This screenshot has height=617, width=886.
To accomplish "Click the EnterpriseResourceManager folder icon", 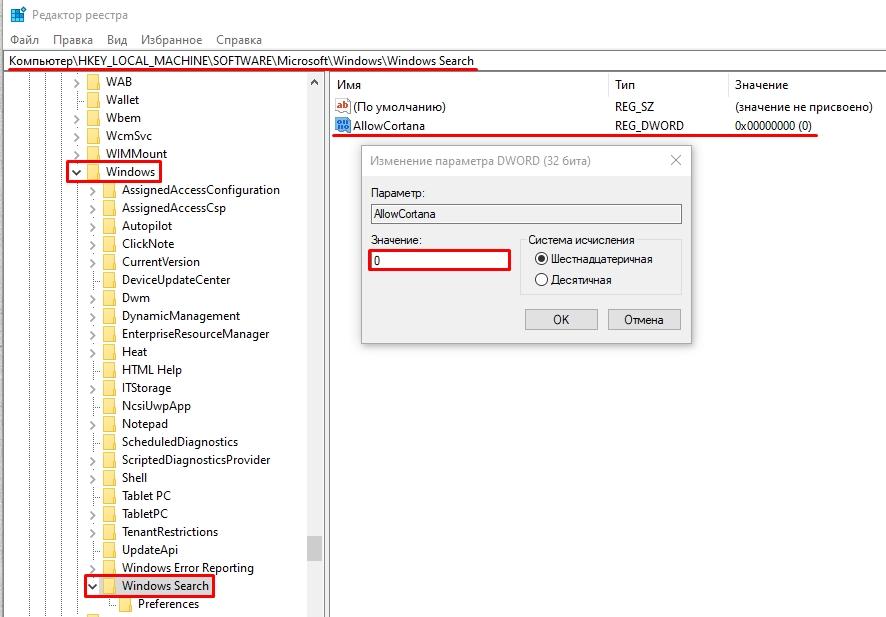I will click(110, 334).
